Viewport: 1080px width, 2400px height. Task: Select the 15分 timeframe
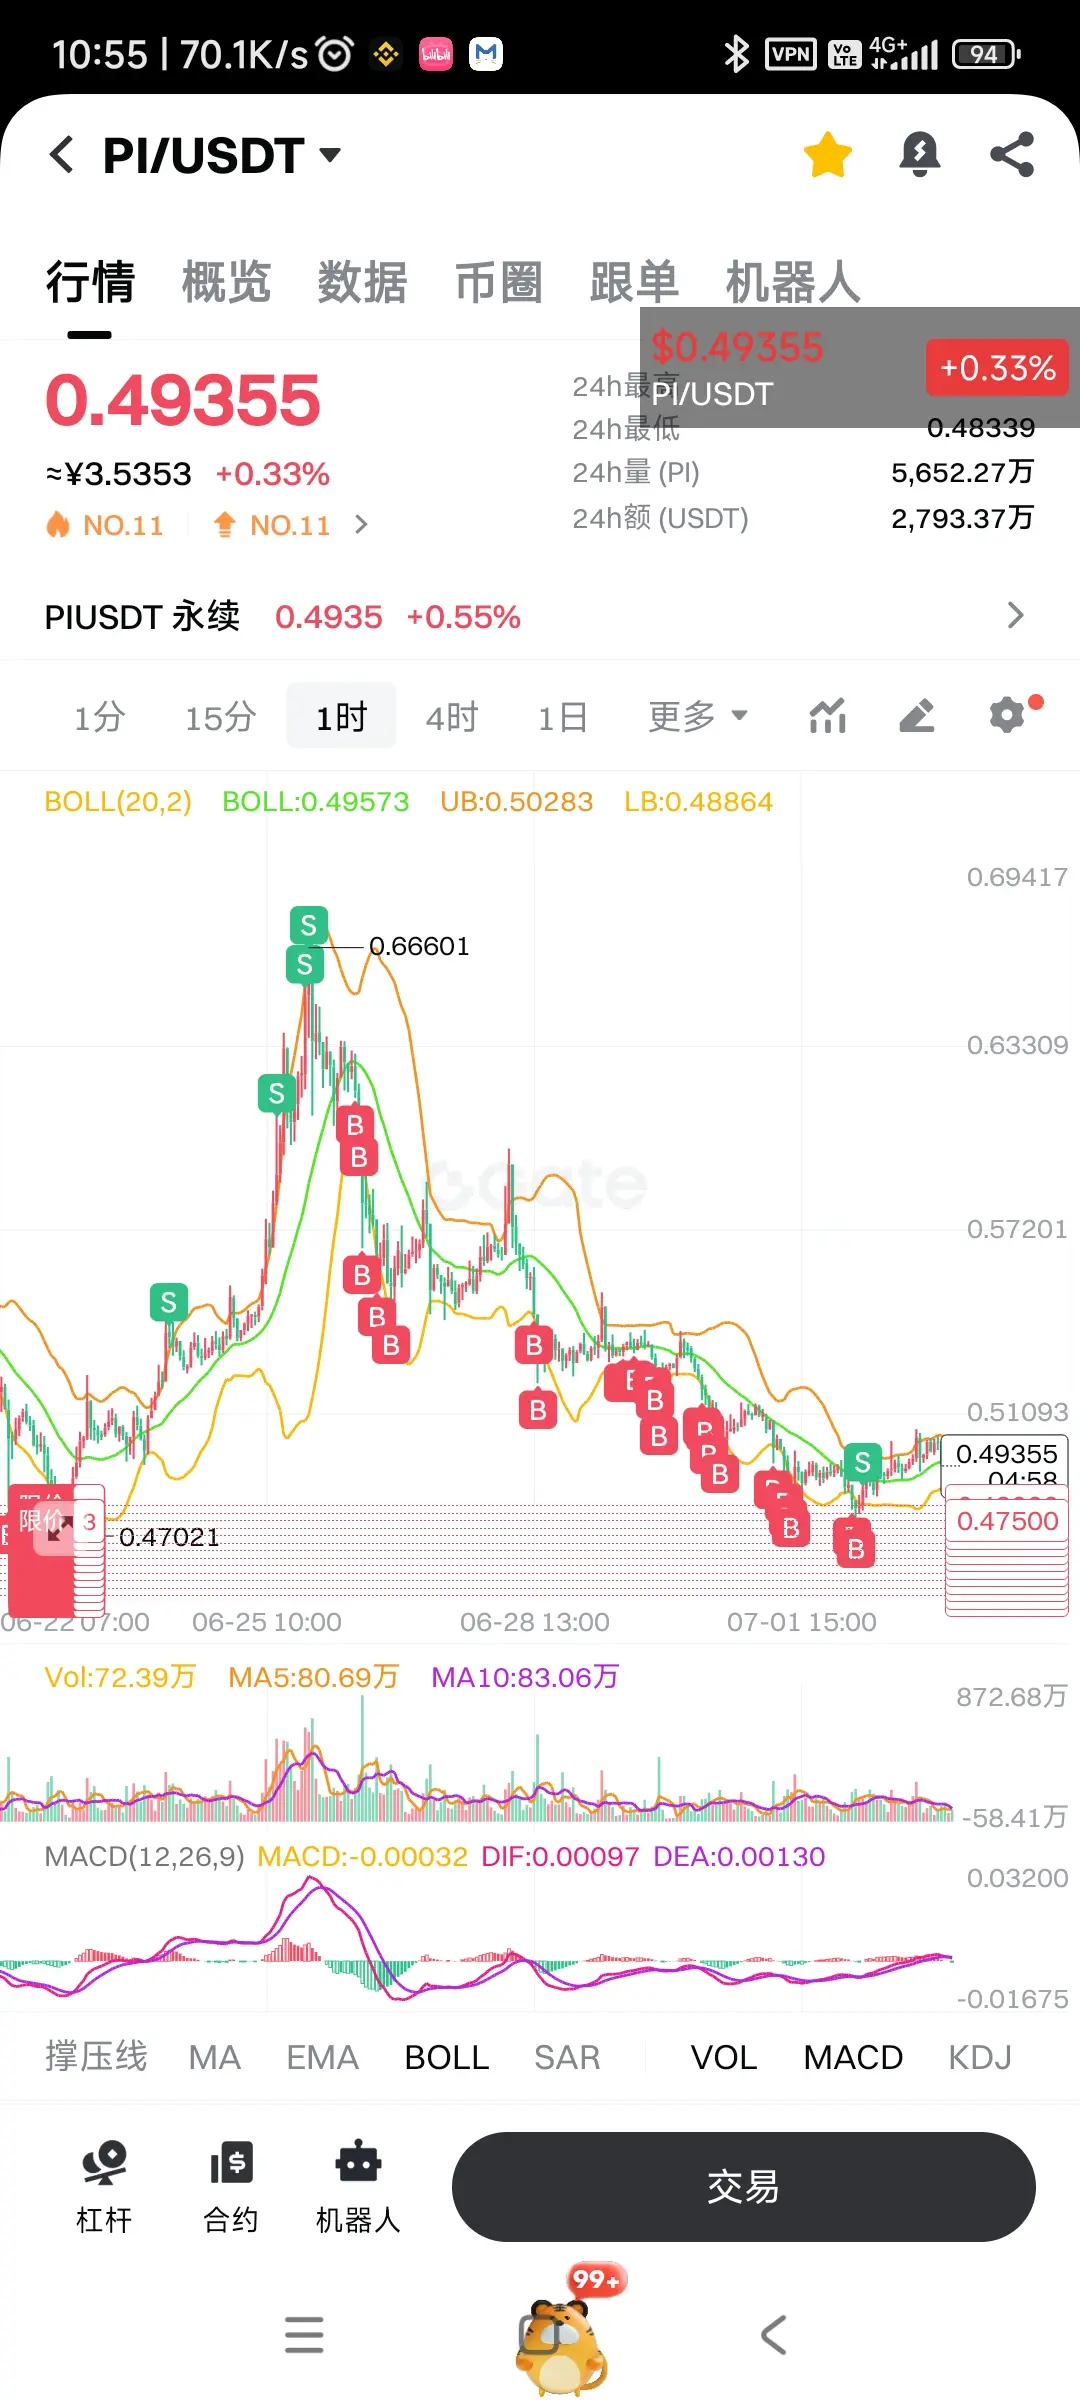tap(220, 717)
